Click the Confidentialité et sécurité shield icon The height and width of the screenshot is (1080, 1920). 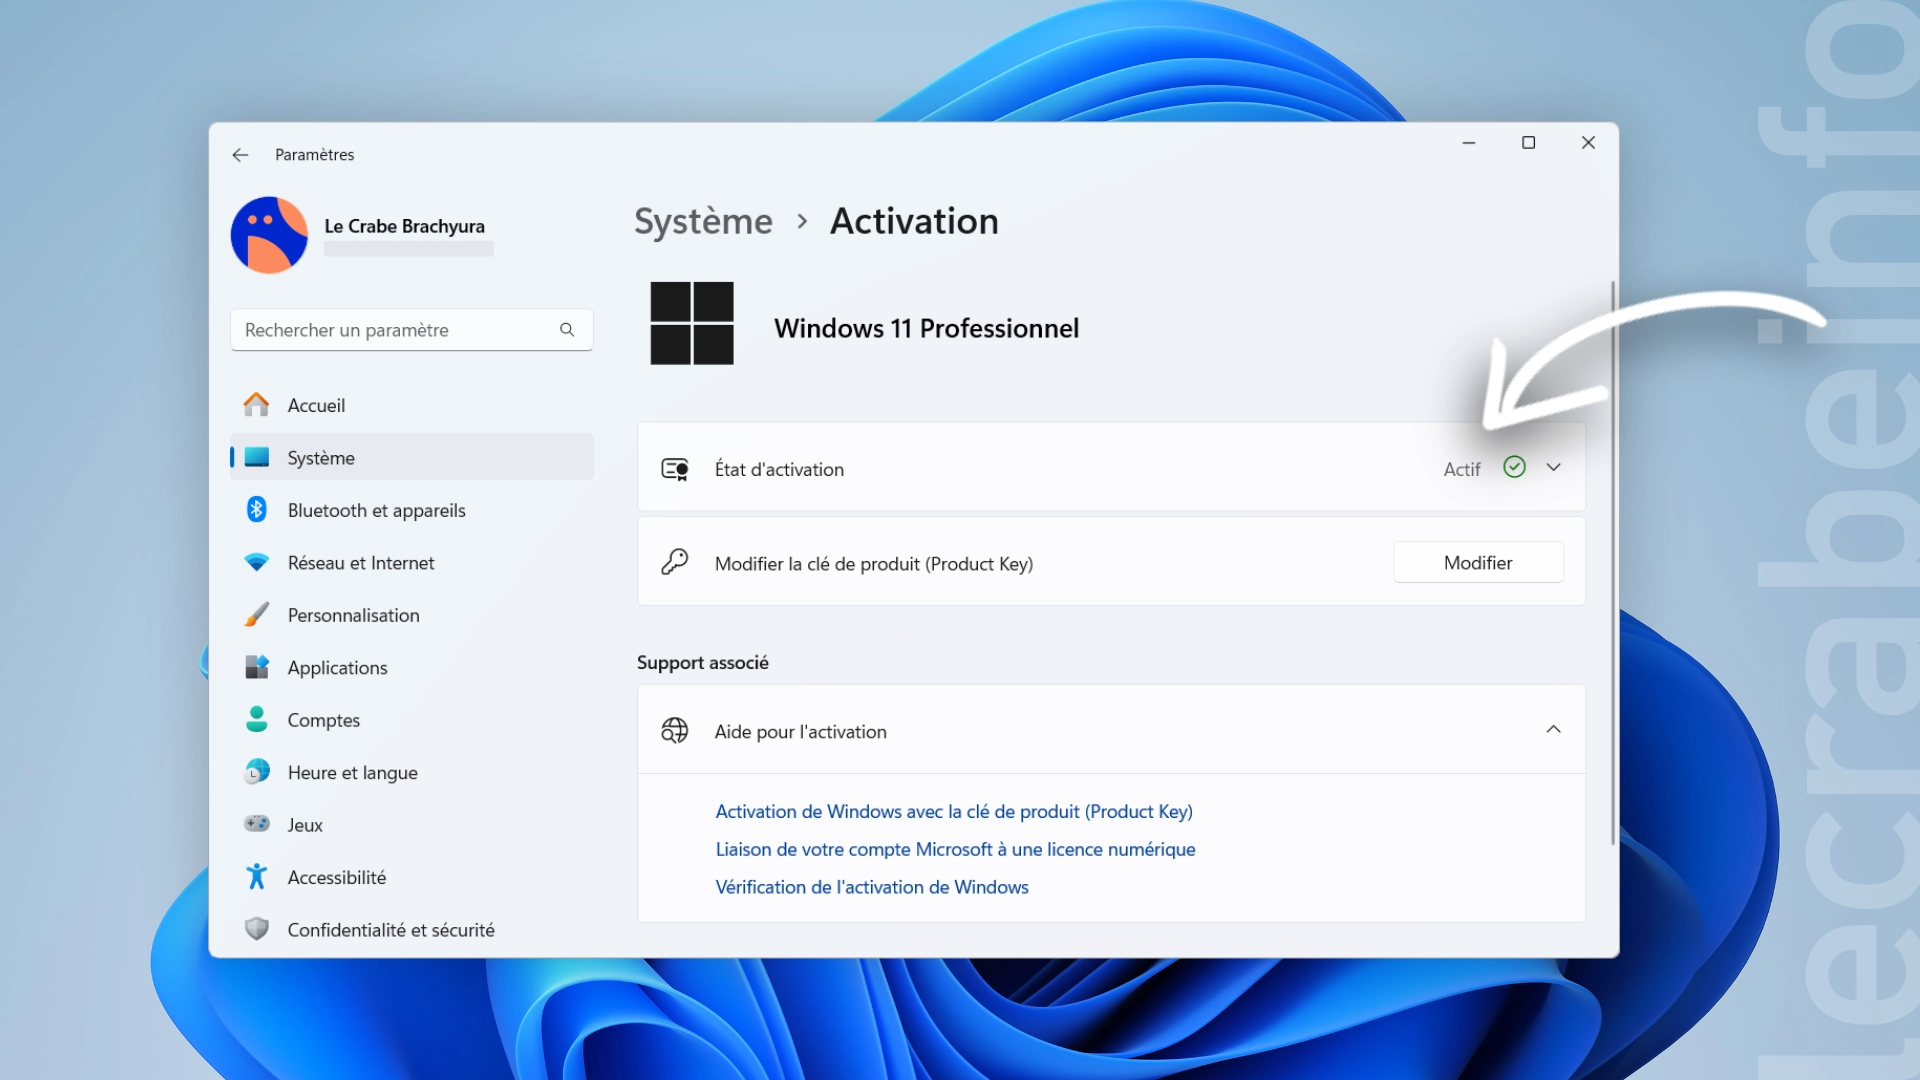[x=257, y=929]
